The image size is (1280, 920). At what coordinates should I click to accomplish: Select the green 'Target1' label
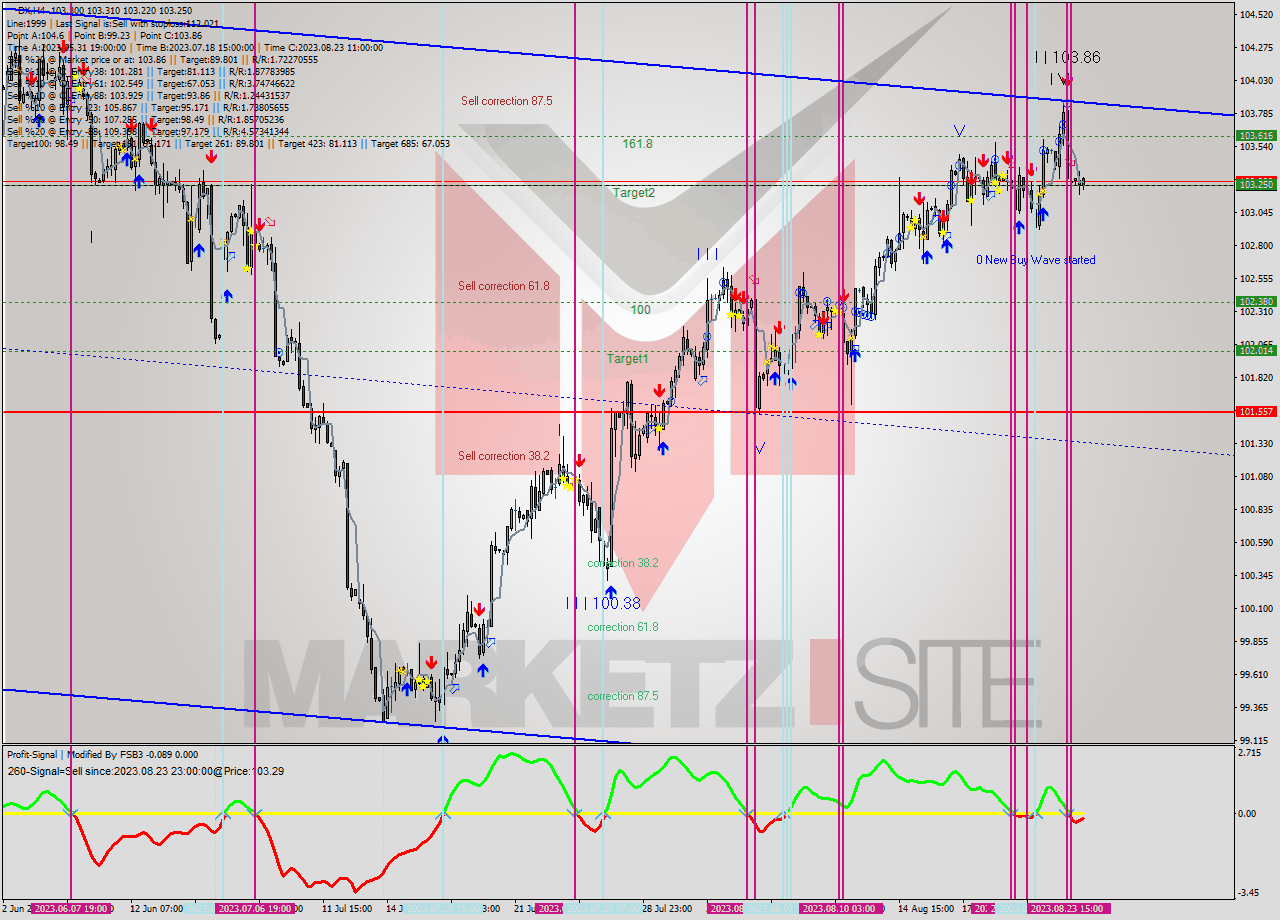pyautogui.click(x=628, y=358)
